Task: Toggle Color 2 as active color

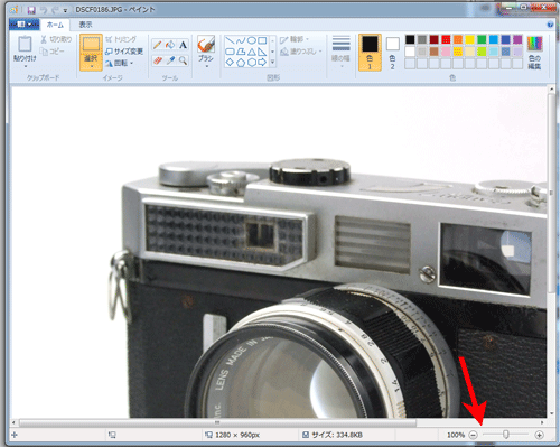Action: point(392,52)
